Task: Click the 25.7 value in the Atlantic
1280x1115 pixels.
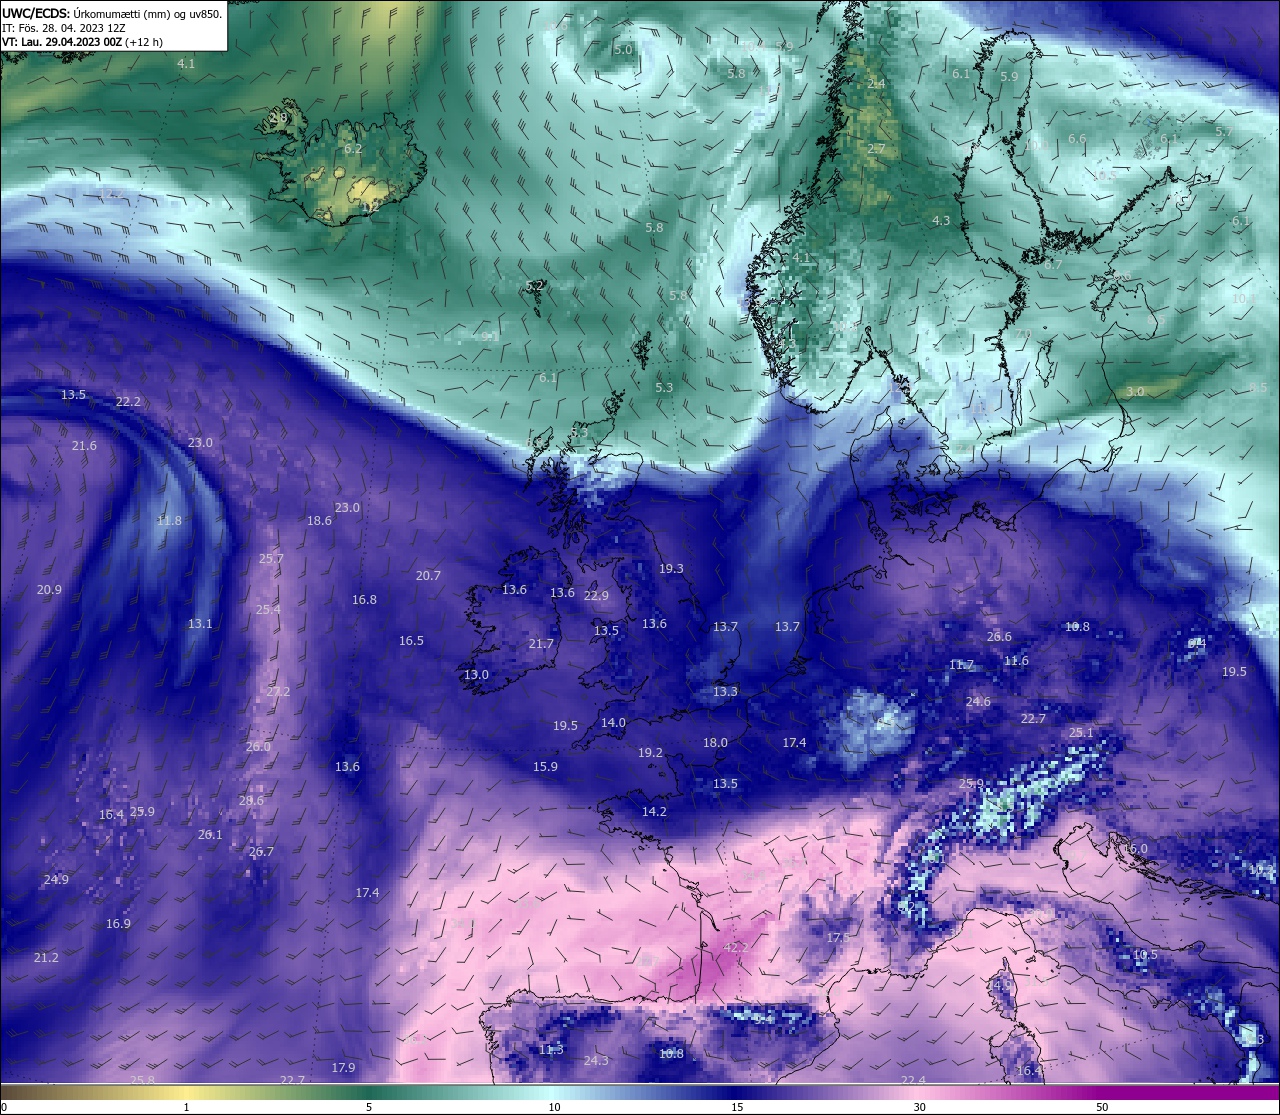Action: (271, 558)
